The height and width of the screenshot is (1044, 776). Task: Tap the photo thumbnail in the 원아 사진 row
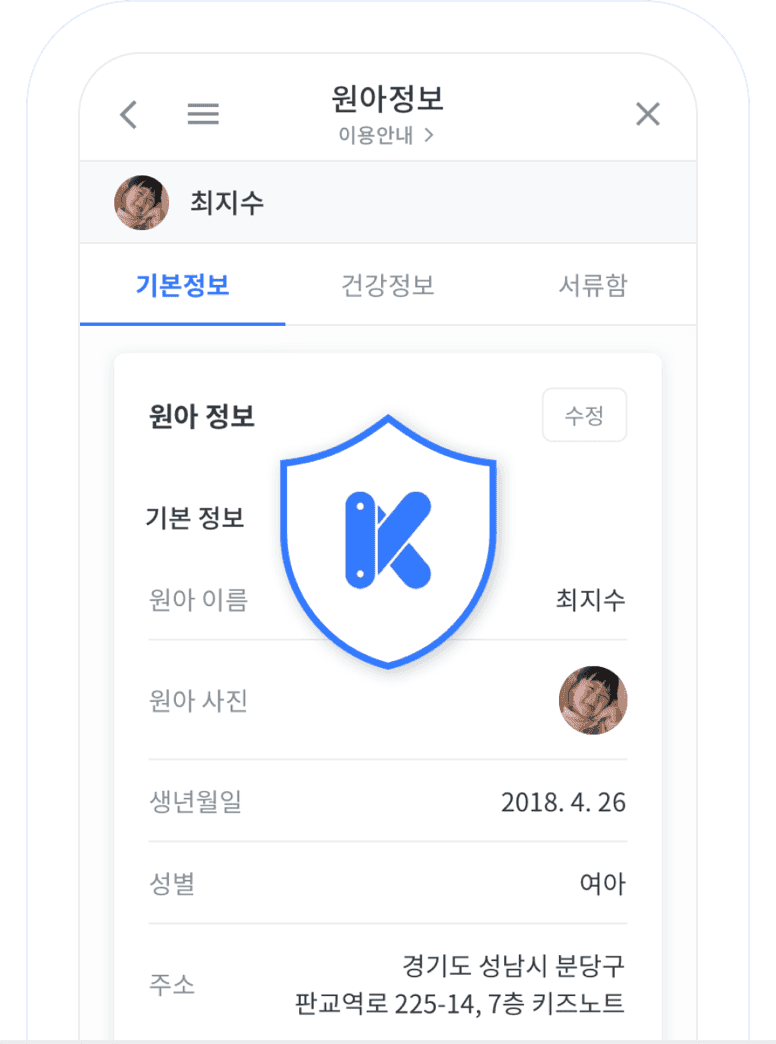point(592,701)
